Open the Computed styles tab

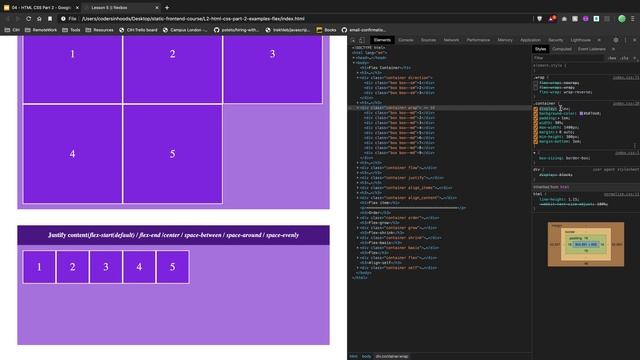coord(562,49)
